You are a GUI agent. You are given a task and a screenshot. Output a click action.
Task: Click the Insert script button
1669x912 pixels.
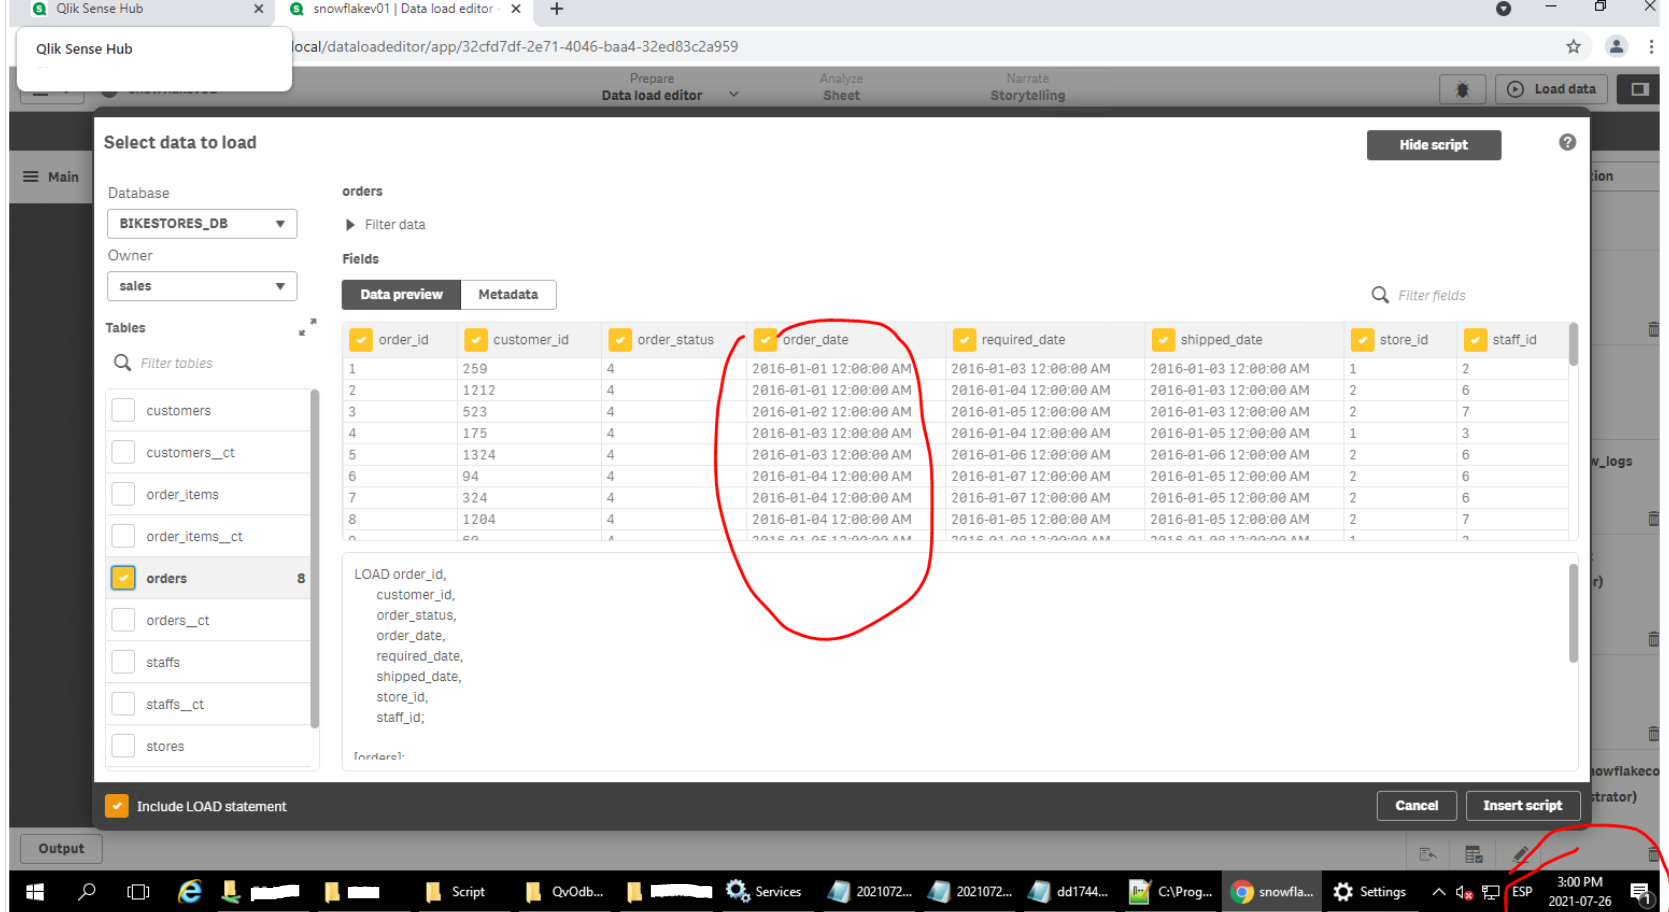1522,805
